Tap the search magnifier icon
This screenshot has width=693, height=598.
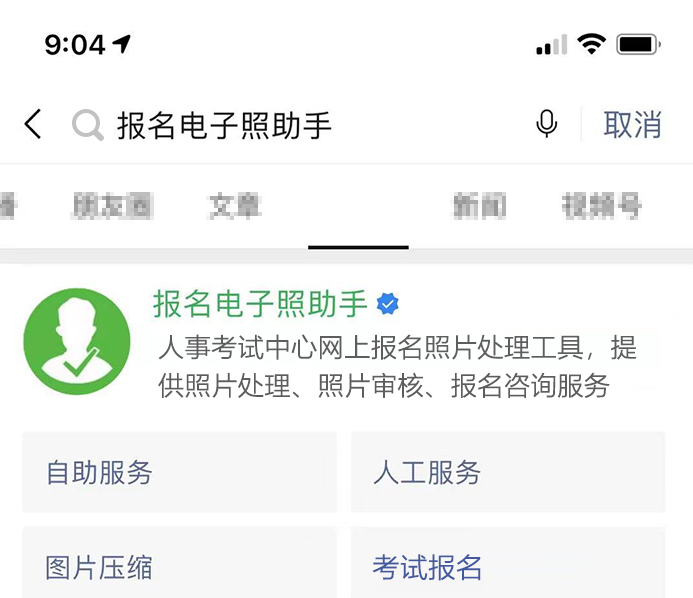88,125
